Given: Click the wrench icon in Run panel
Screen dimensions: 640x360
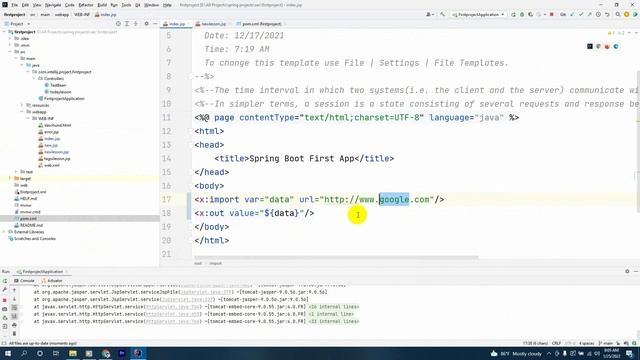Looking at the screenshot, I should point(5,290).
